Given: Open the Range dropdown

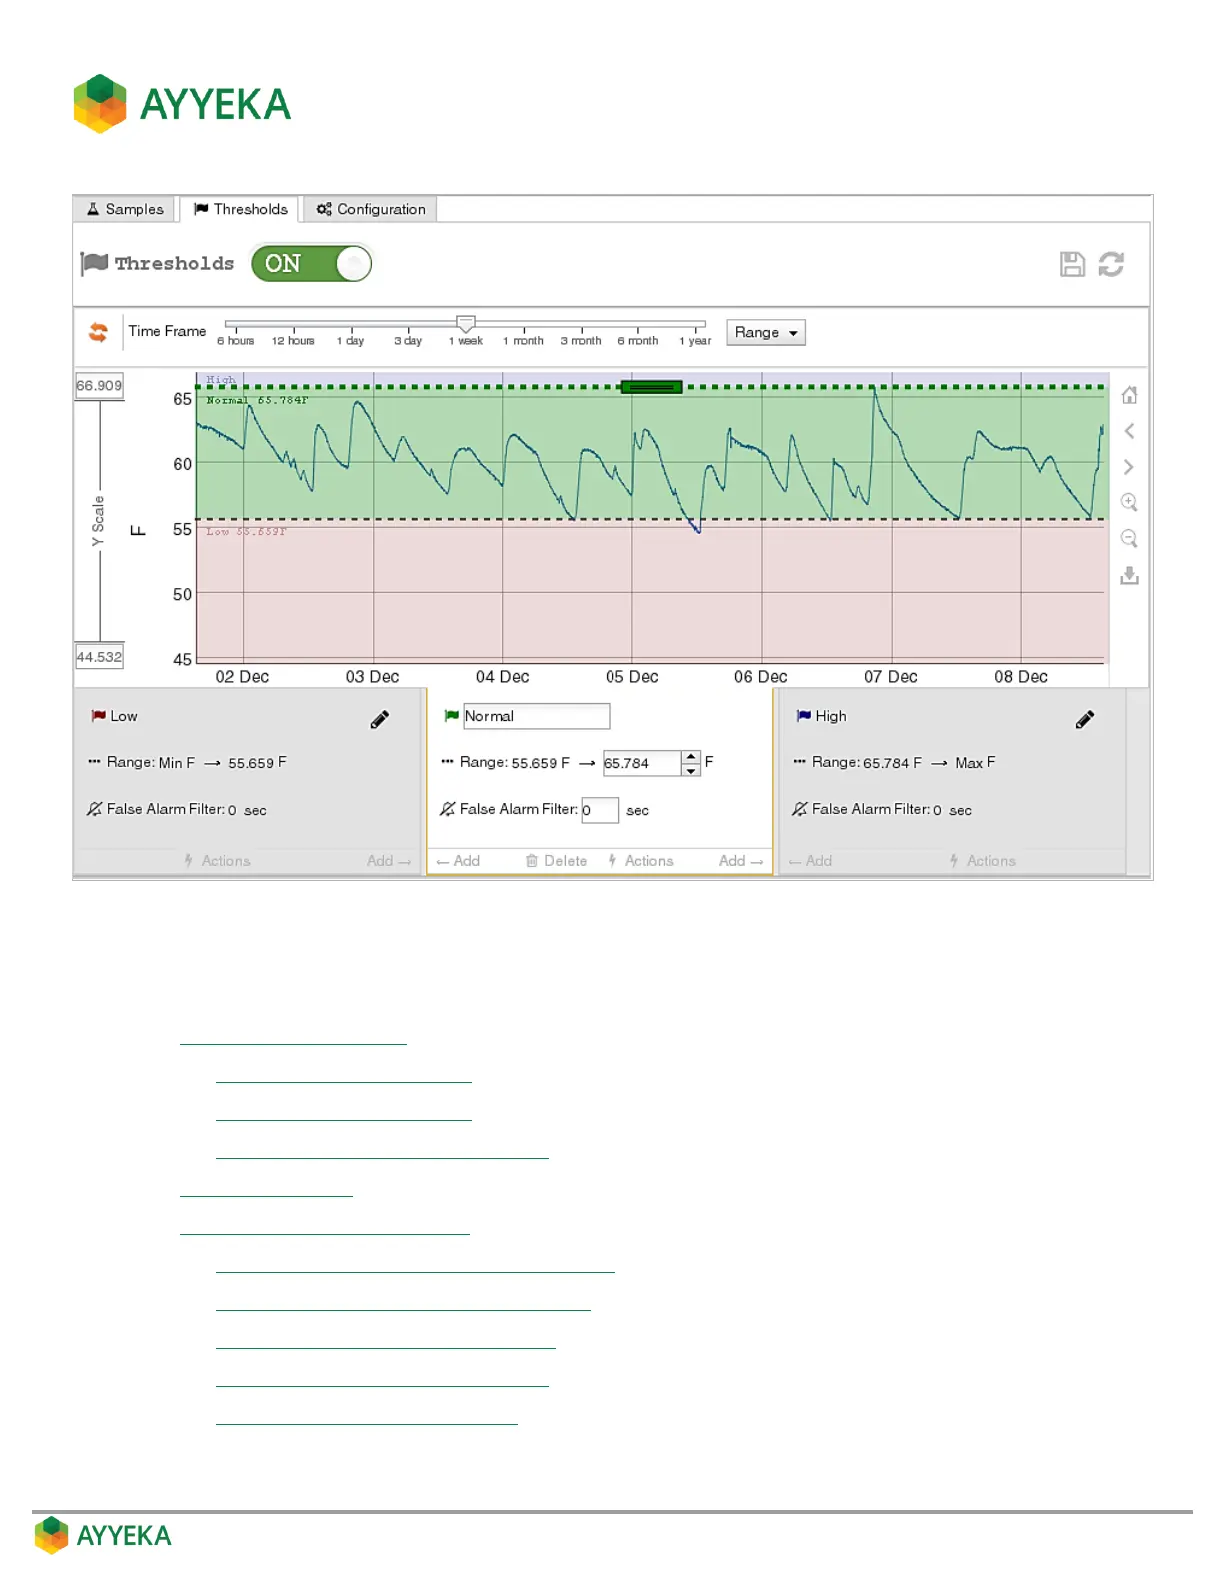Looking at the screenshot, I should coord(766,332).
